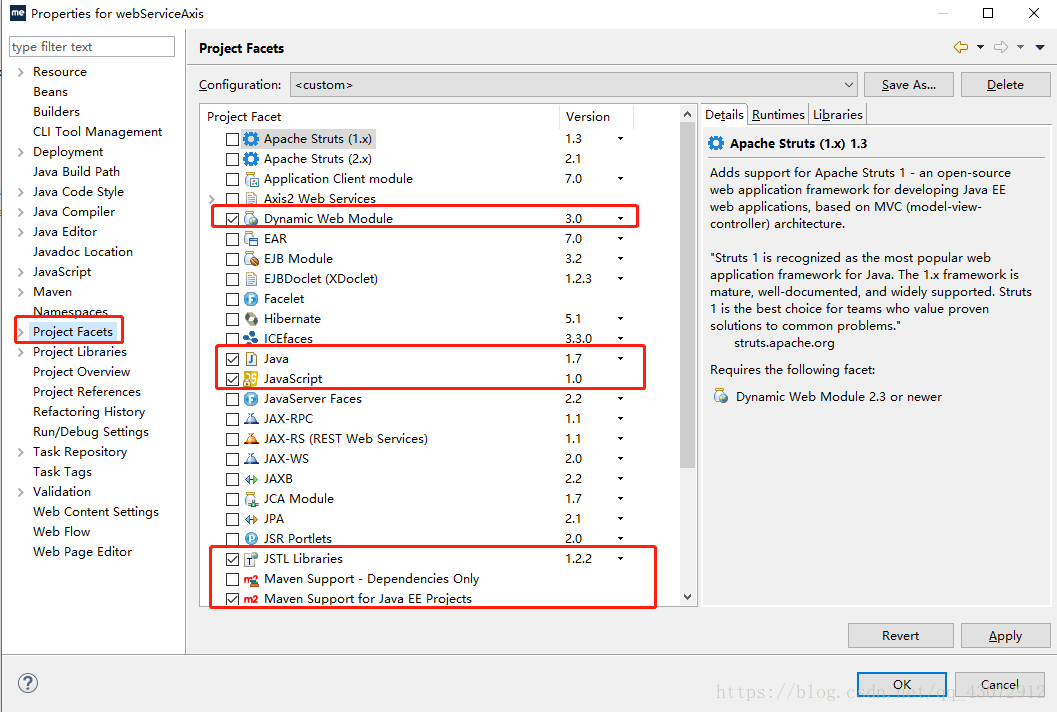Click the Java facet icon

(251, 359)
